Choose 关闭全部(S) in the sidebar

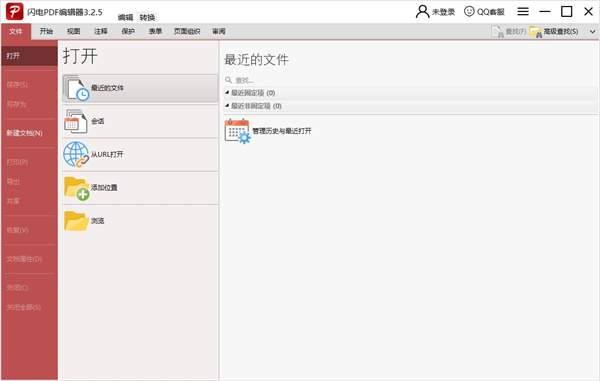pyautogui.click(x=24, y=307)
